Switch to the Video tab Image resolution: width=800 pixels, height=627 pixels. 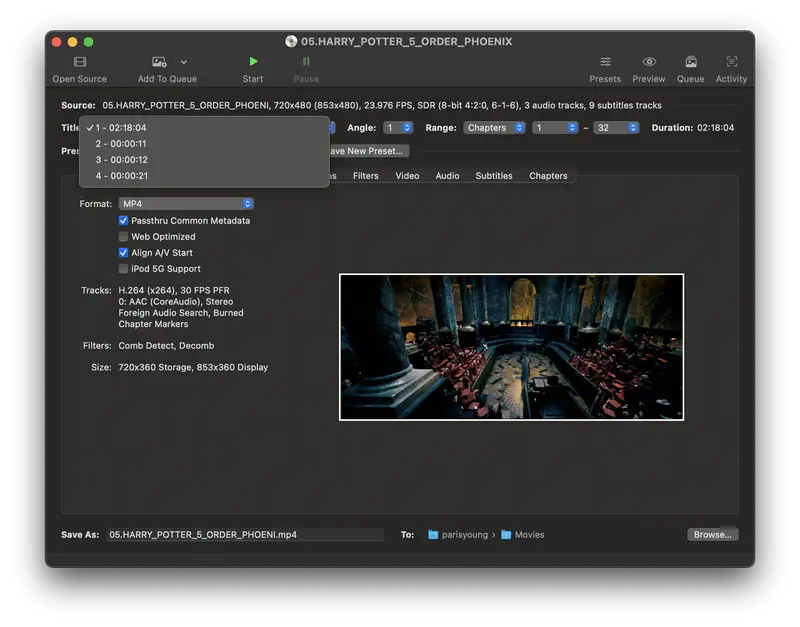pyautogui.click(x=407, y=174)
